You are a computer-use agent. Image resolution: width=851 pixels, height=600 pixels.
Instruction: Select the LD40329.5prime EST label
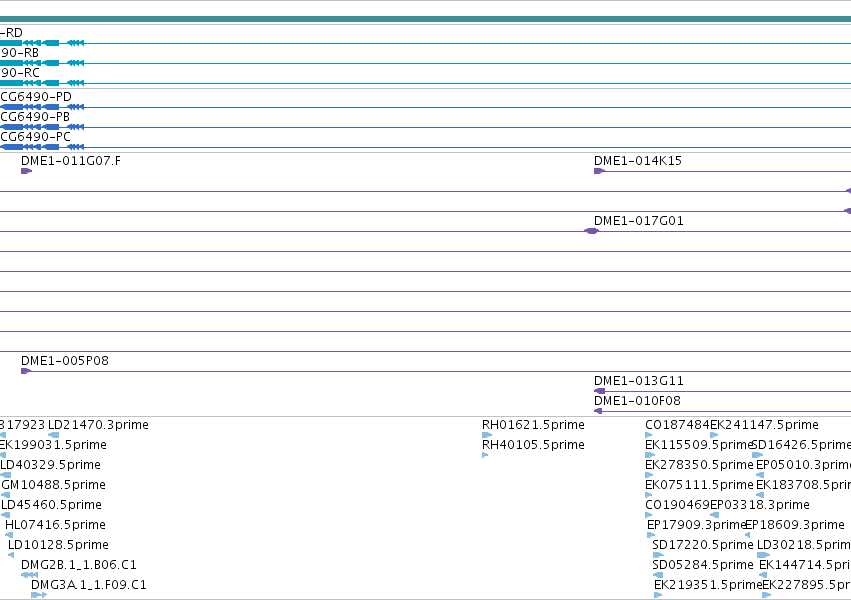point(50,465)
